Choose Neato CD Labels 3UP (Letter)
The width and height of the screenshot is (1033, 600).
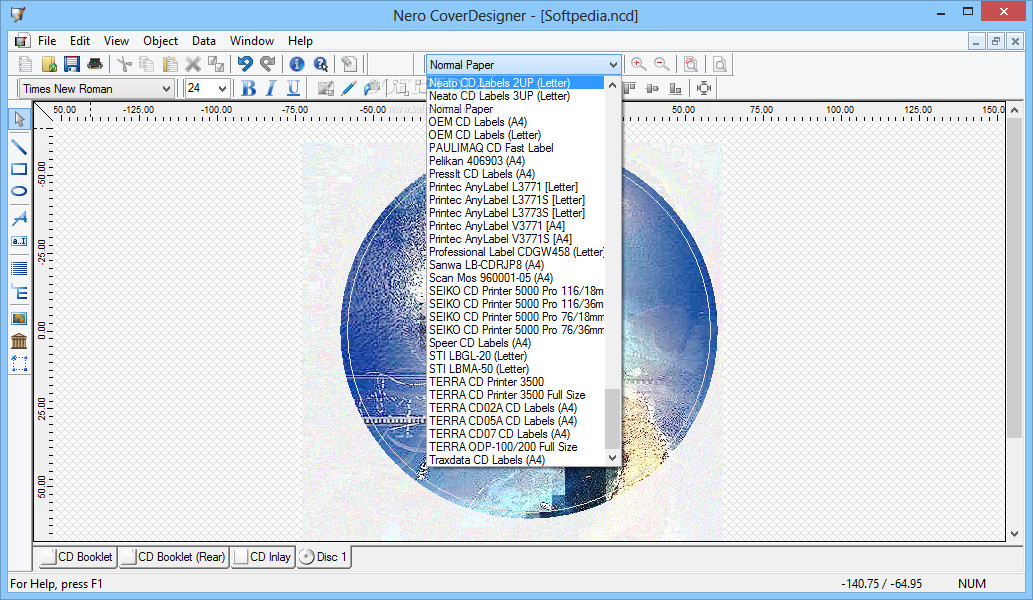click(x=515, y=96)
